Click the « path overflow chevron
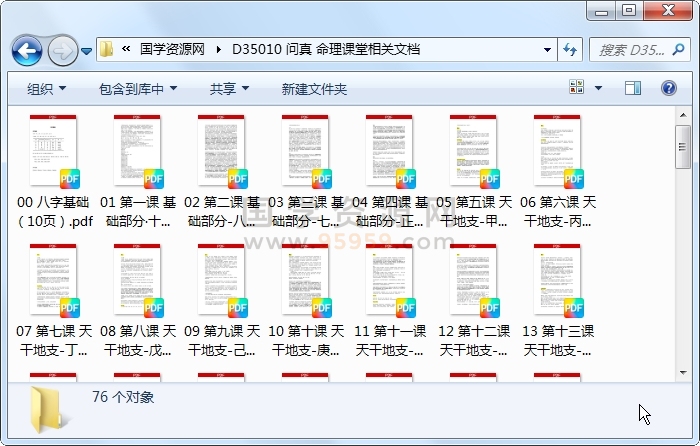The width and height of the screenshot is (700, 446). coord(126,49)
